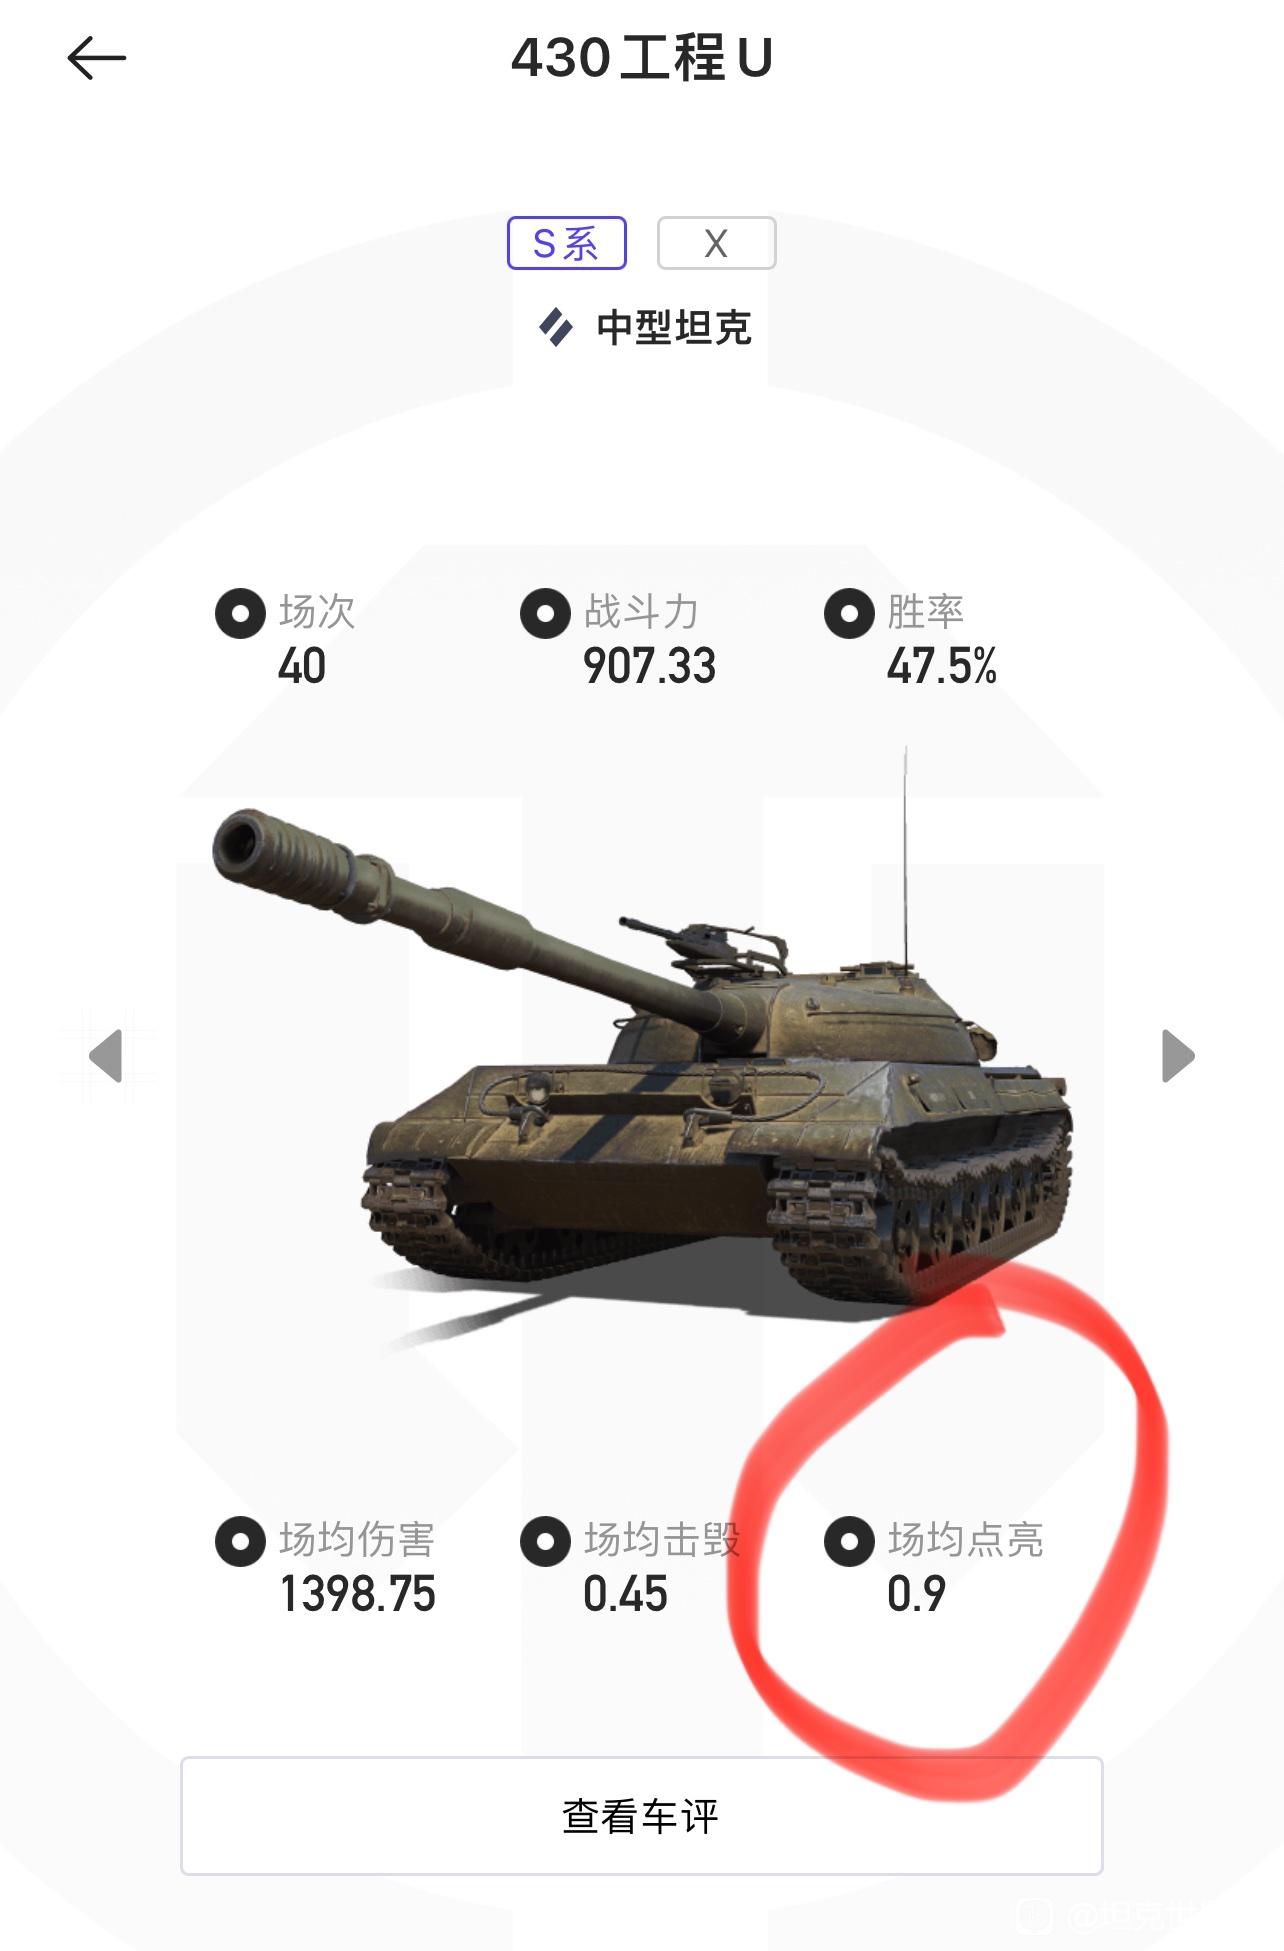This screenshot has width=1284, height=1951.
Task: Select the S系 nation tag
Action: pyautogui.click(x=567, y=243)
